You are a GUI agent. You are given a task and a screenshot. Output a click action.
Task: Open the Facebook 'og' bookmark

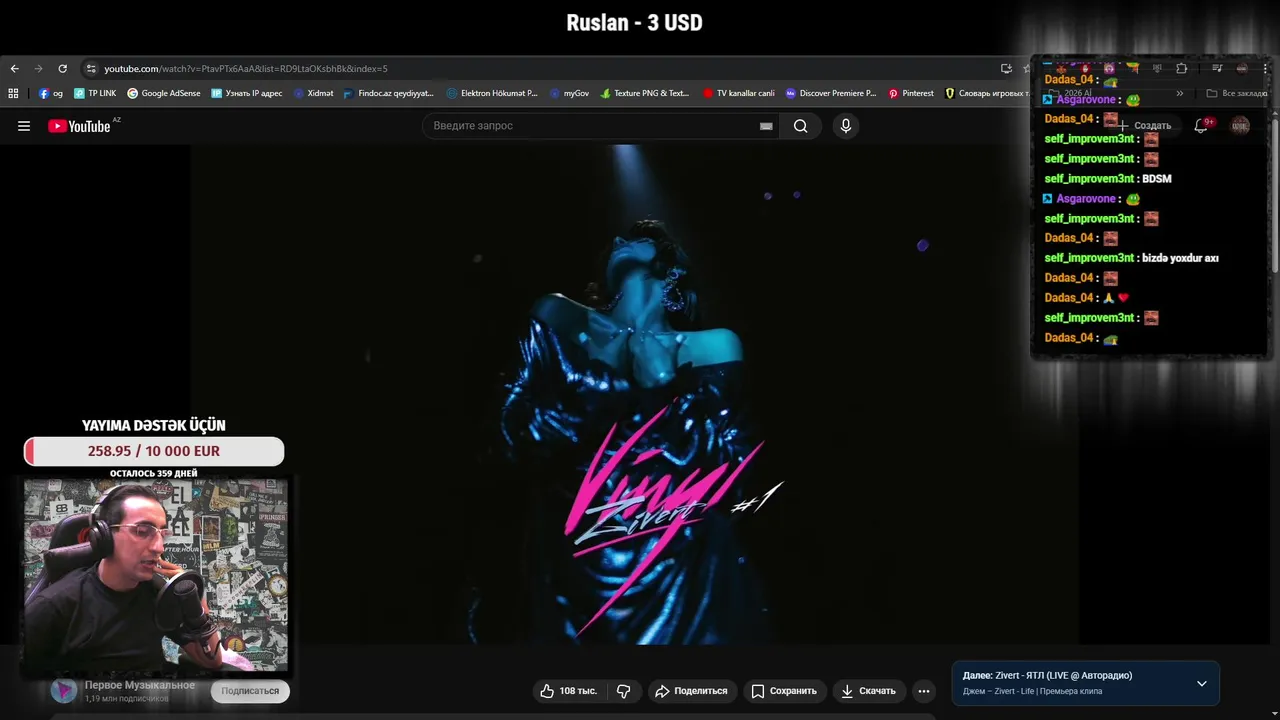pyautogui.click(x=51, y=93)
